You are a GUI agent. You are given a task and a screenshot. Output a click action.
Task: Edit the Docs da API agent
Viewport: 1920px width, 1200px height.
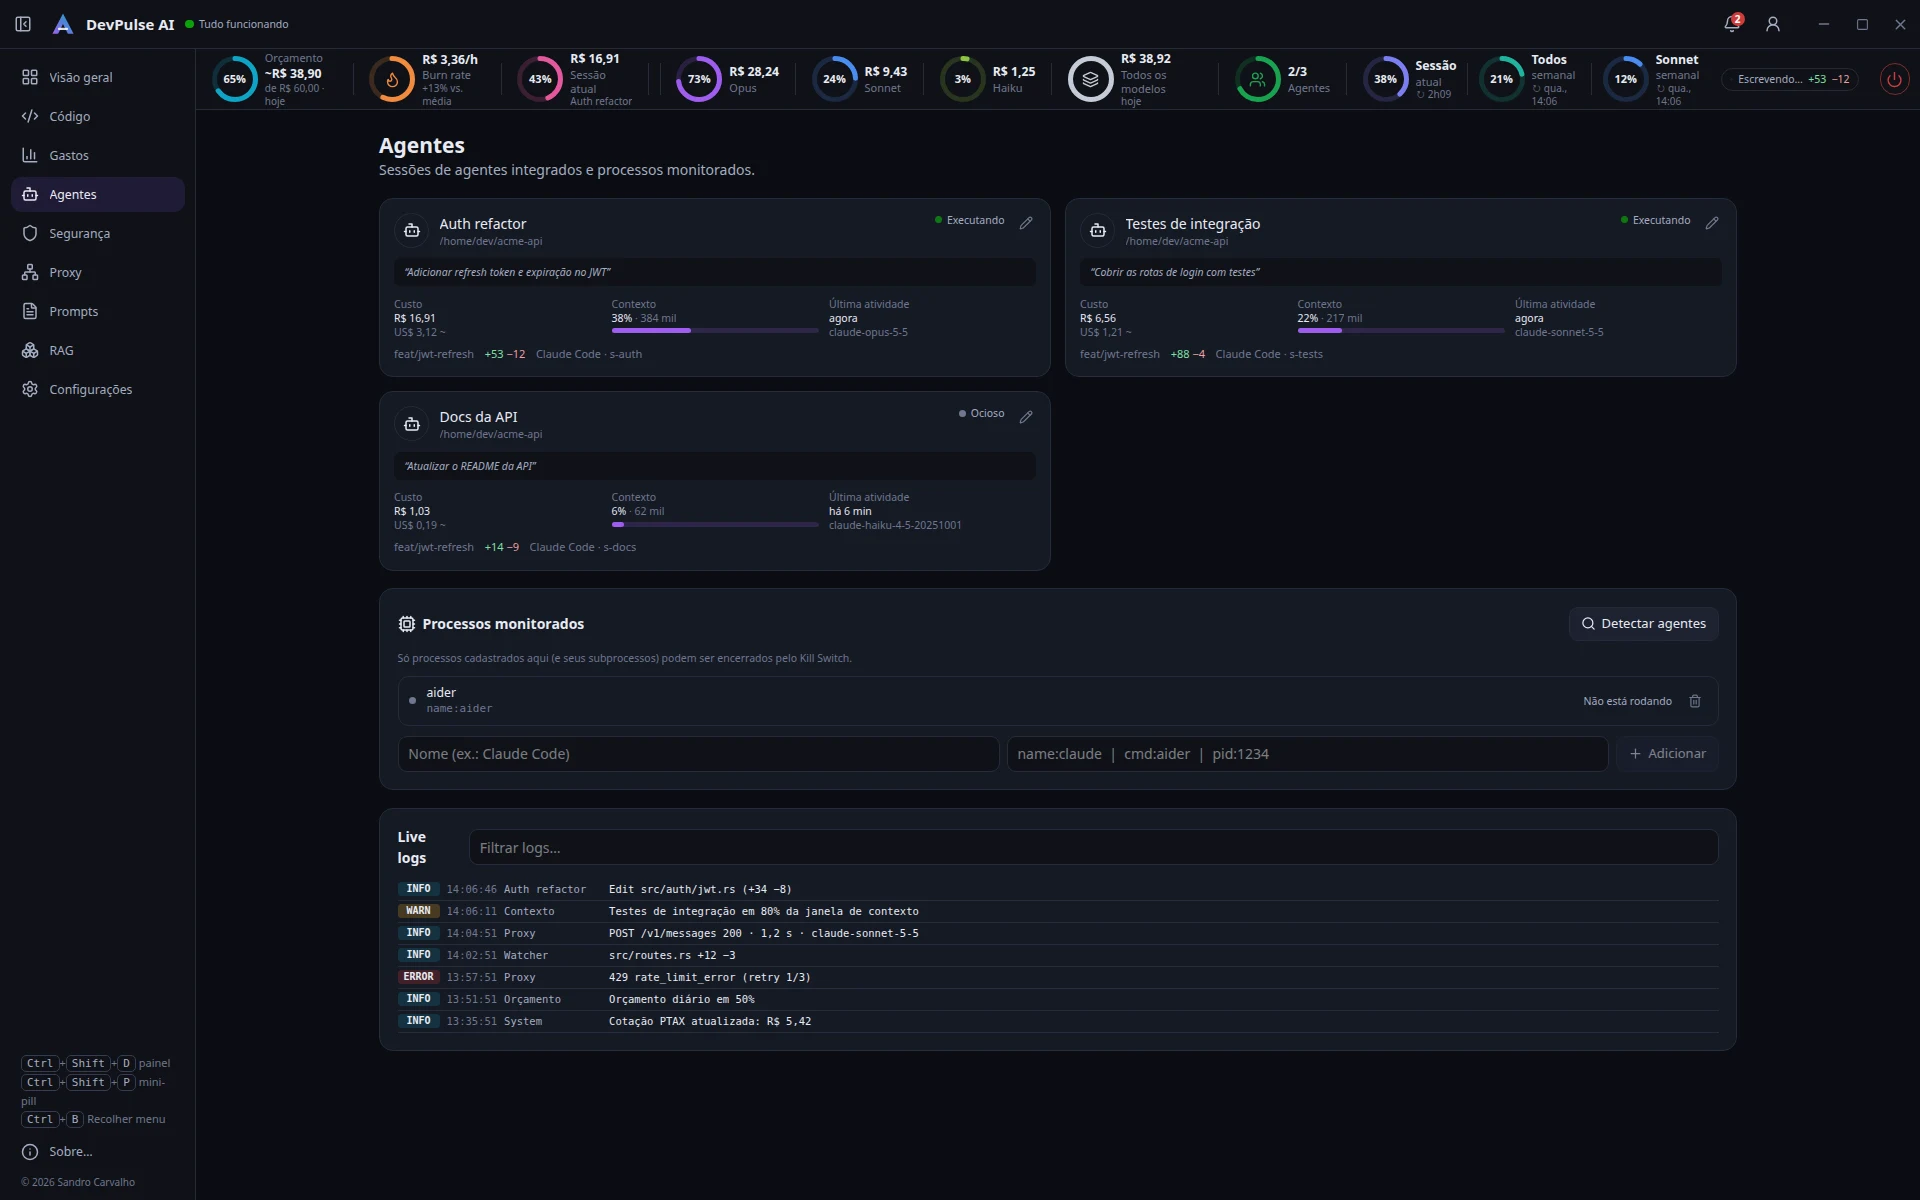click(x=1026, y=417)
